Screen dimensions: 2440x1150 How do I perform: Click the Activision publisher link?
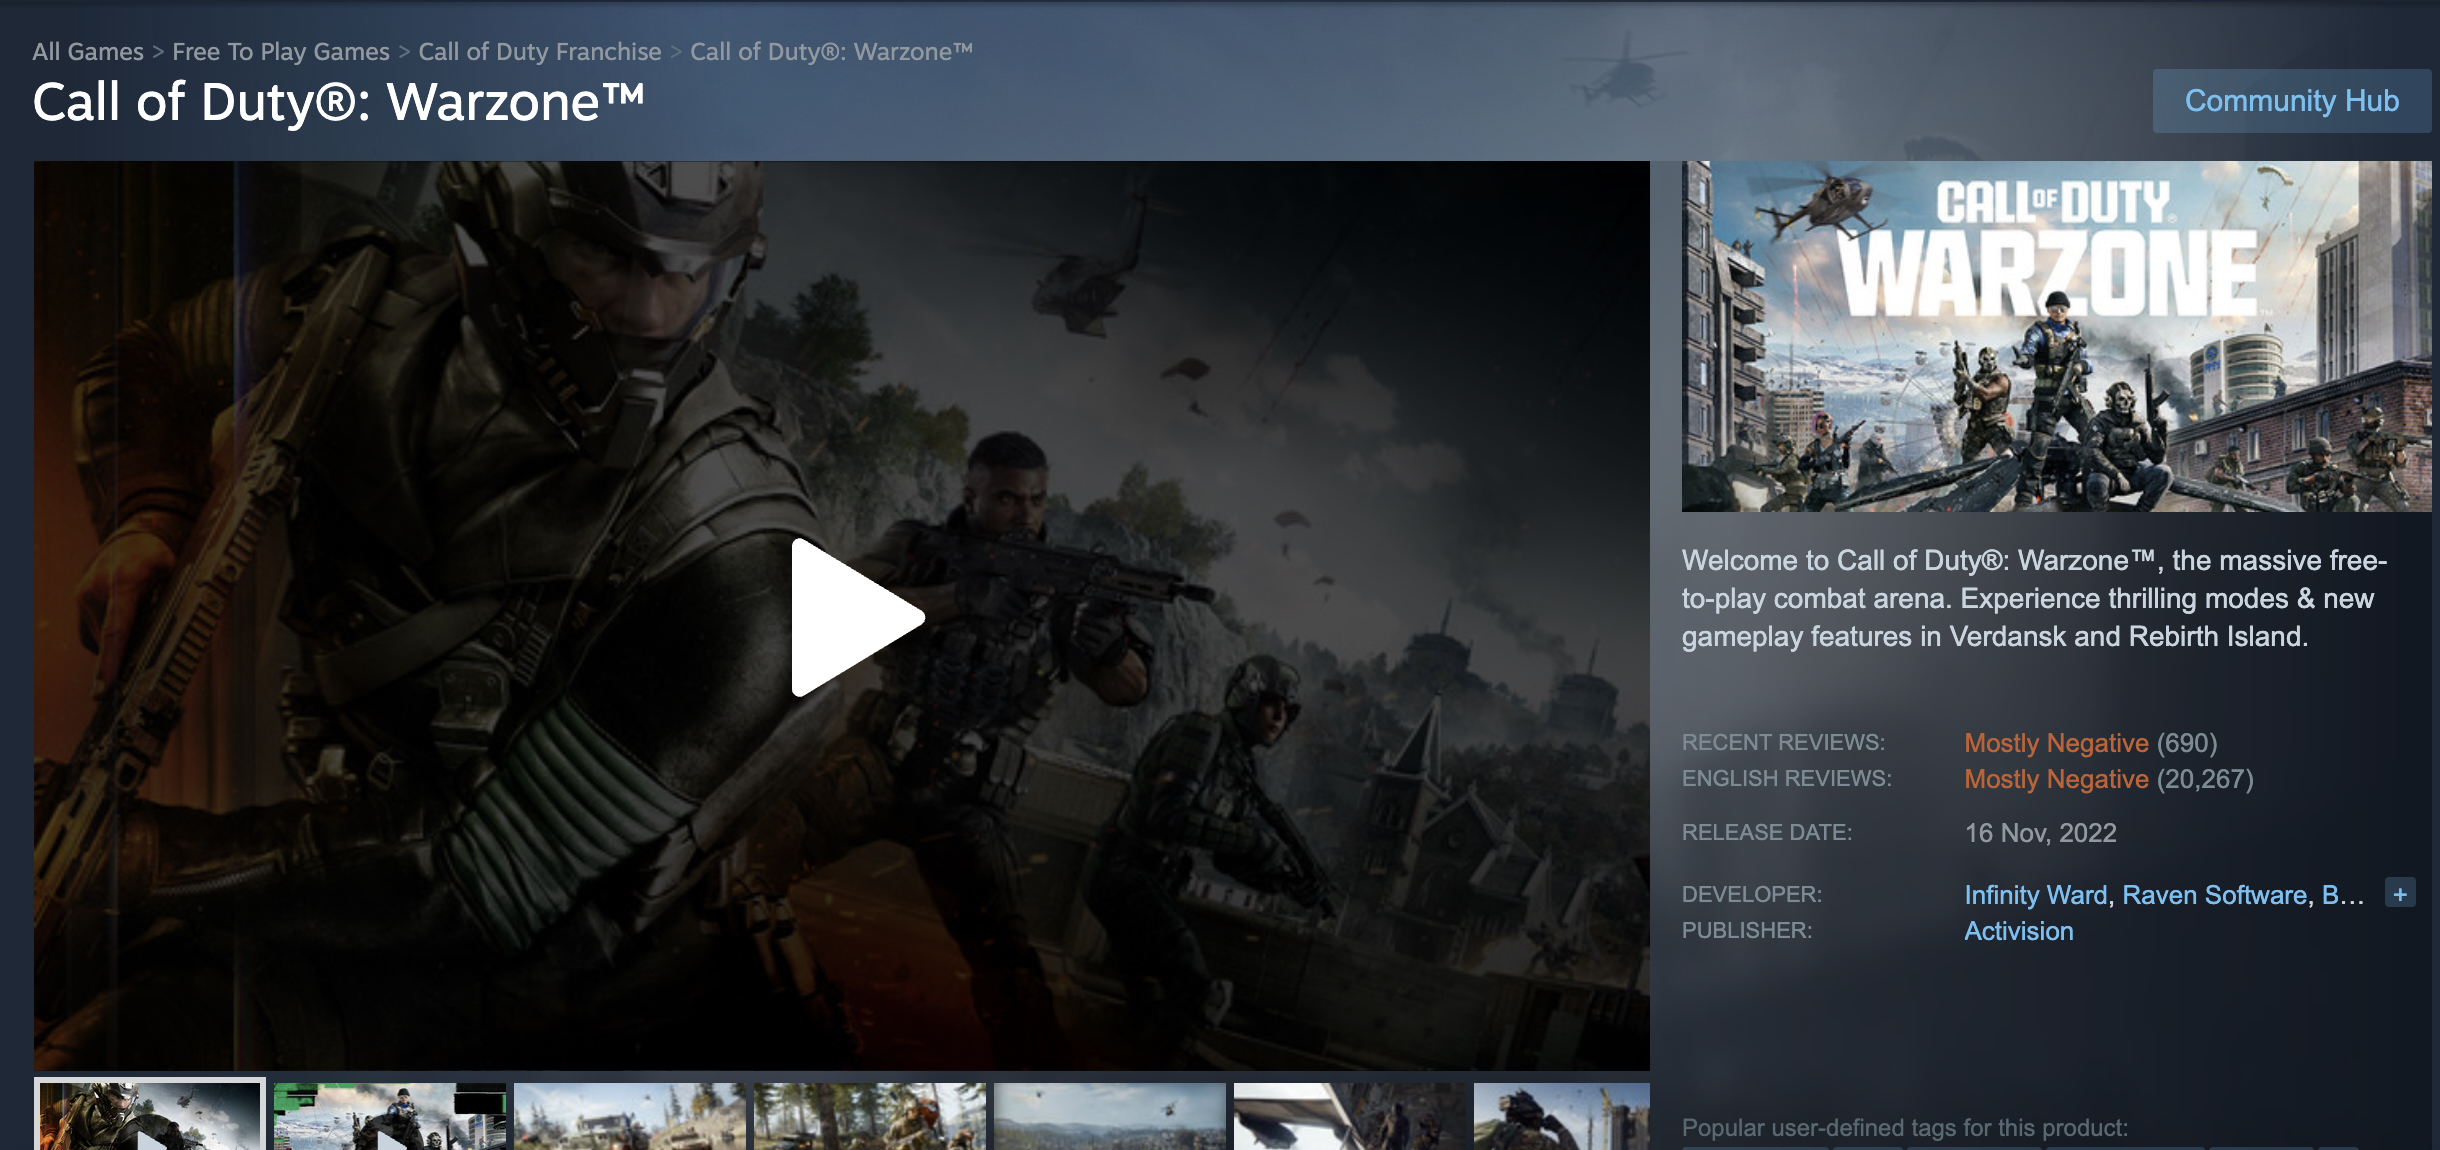point(2018,931)
